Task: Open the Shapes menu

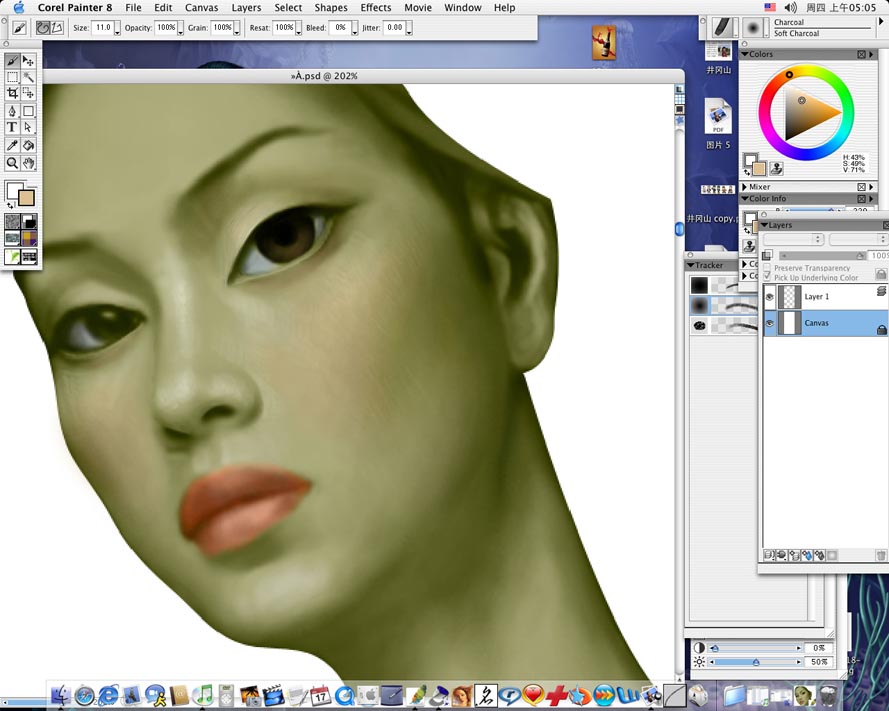Action: click(x=331, y=7)
